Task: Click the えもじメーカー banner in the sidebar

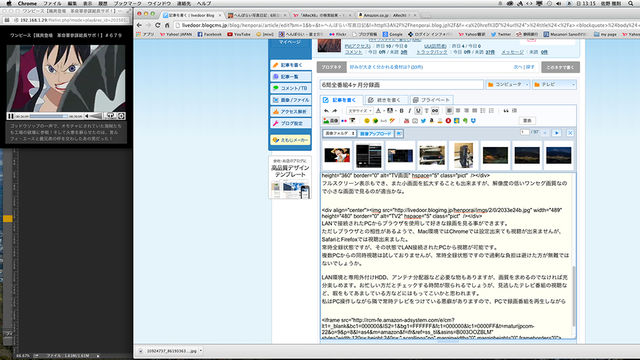Action: [290, 140]
